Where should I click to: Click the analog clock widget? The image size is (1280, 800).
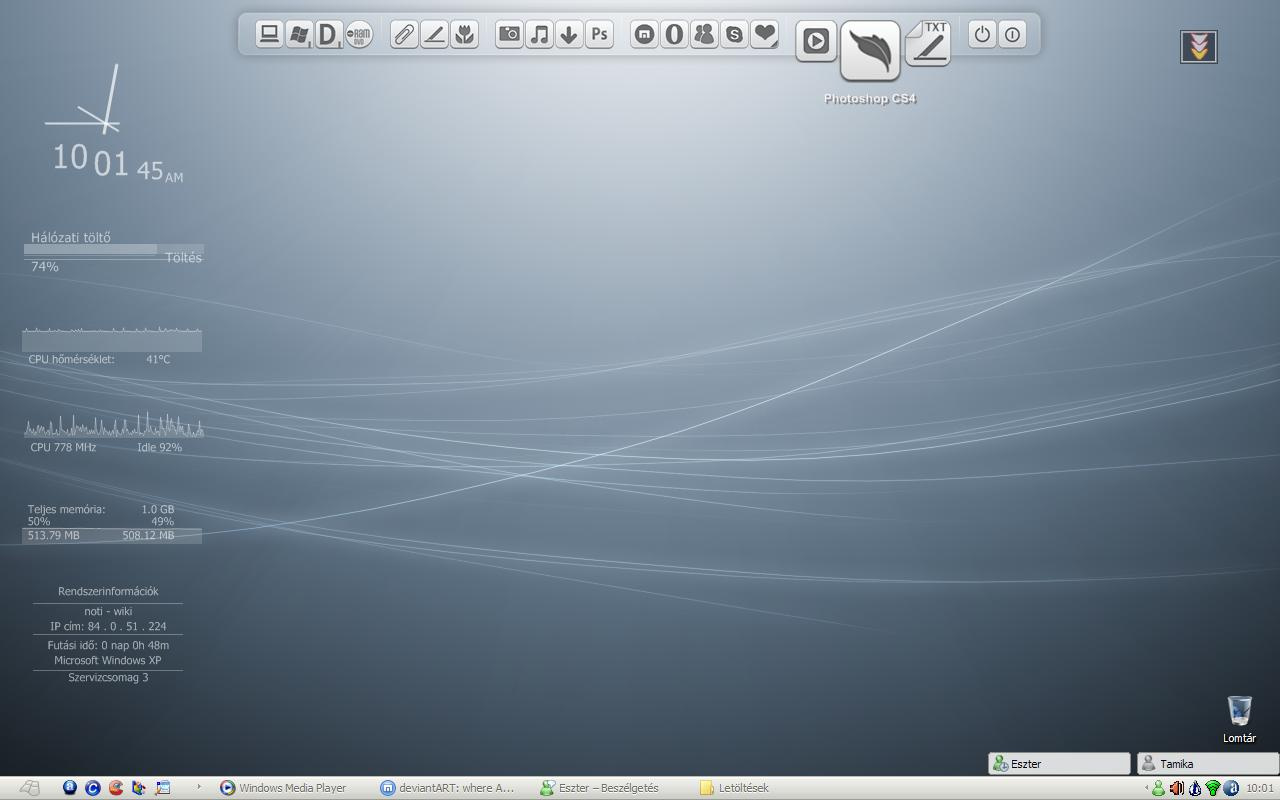click(x=84, y=101)
